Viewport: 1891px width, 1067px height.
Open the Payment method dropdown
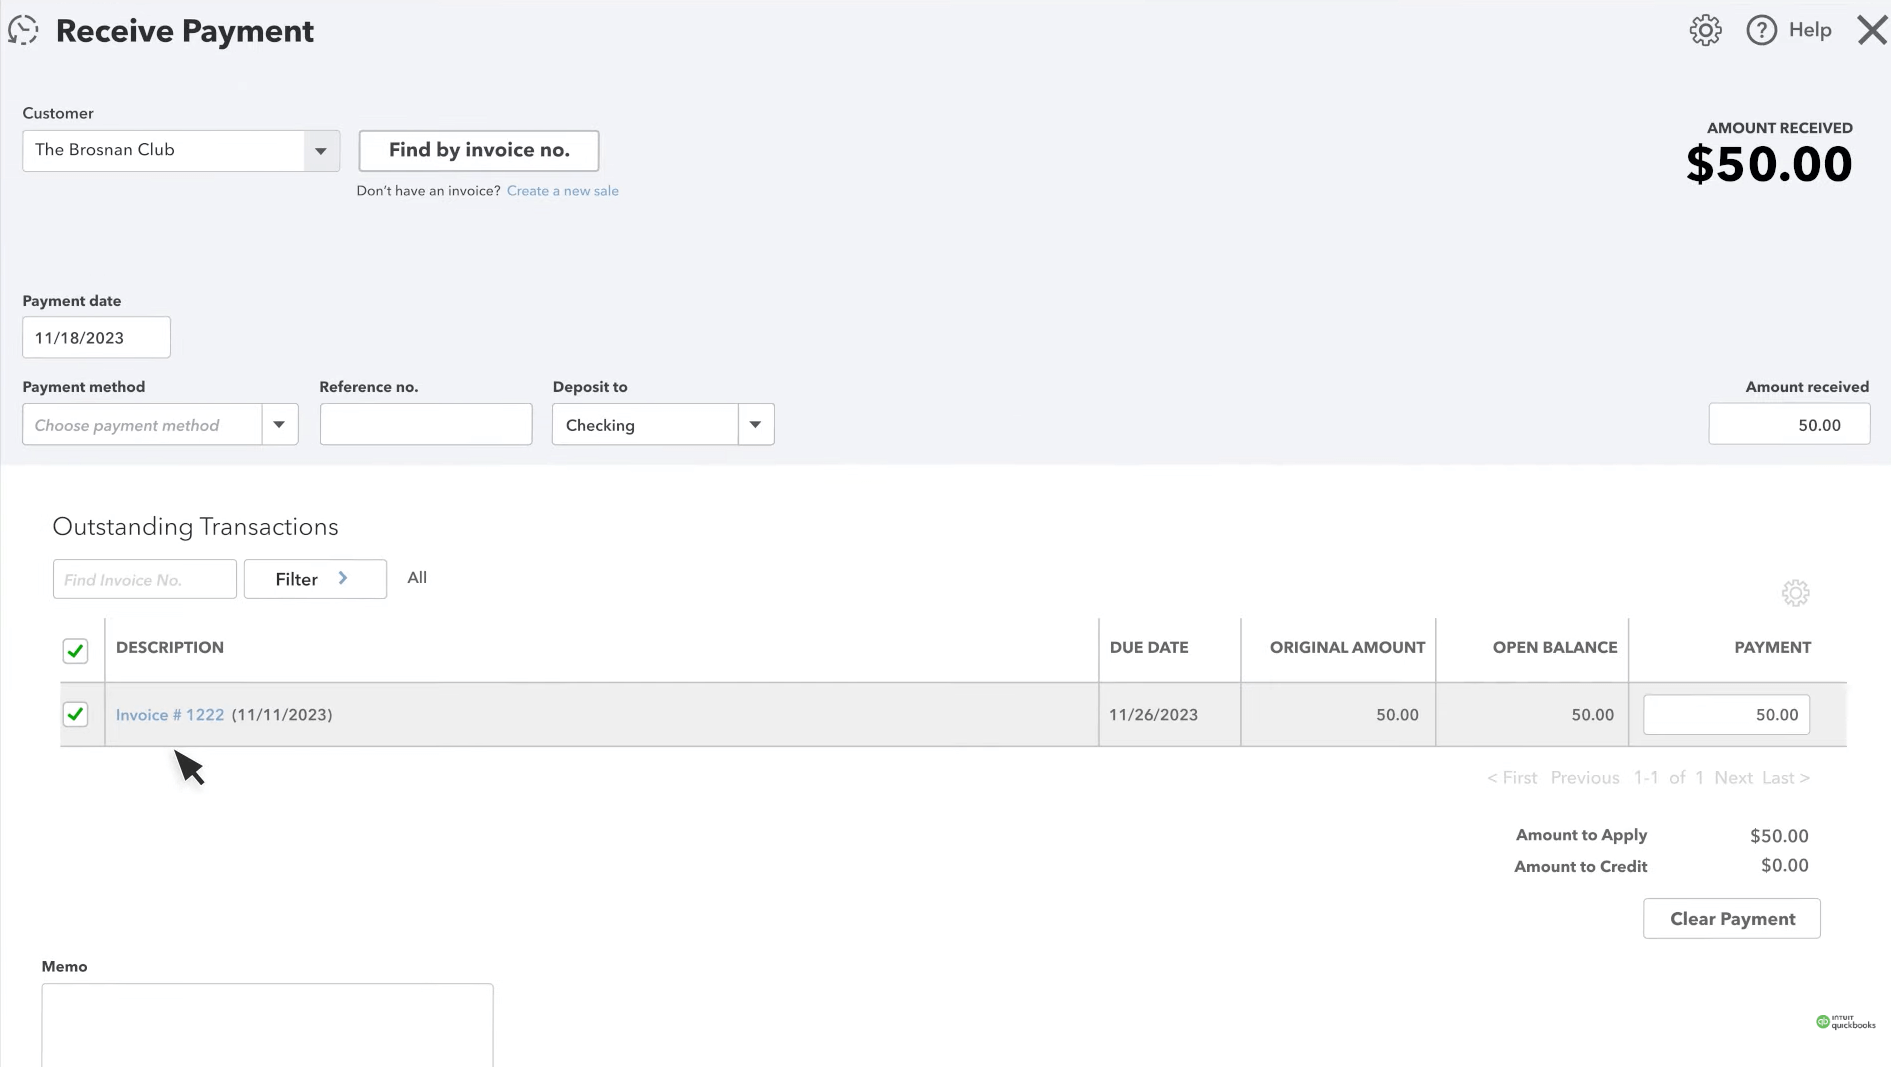point(279,425)
